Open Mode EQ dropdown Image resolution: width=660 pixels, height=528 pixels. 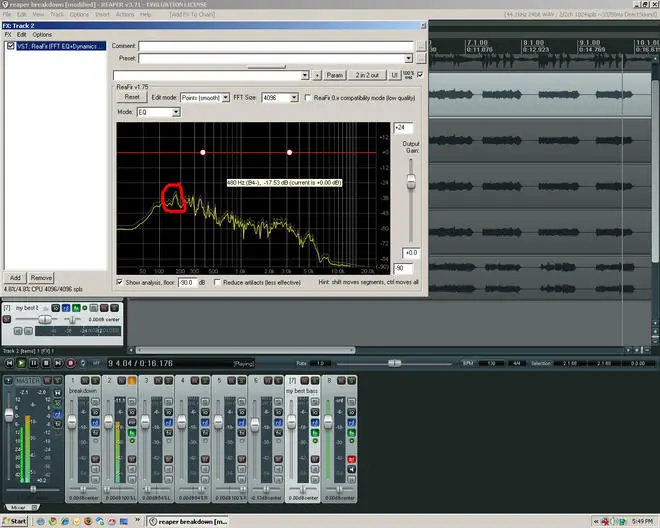tap(176, 112)
